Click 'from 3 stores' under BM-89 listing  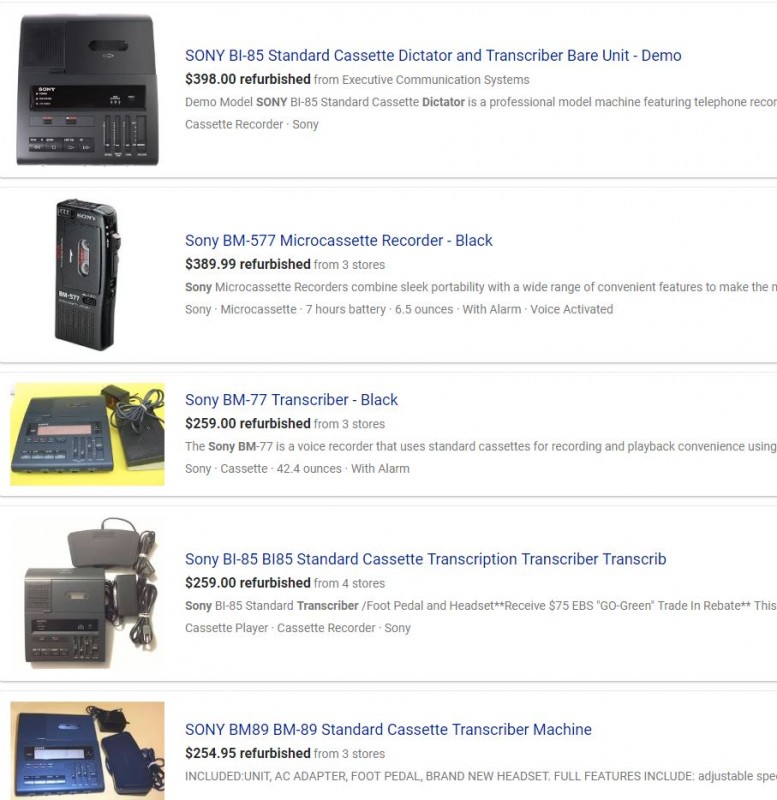pos(349,754)
